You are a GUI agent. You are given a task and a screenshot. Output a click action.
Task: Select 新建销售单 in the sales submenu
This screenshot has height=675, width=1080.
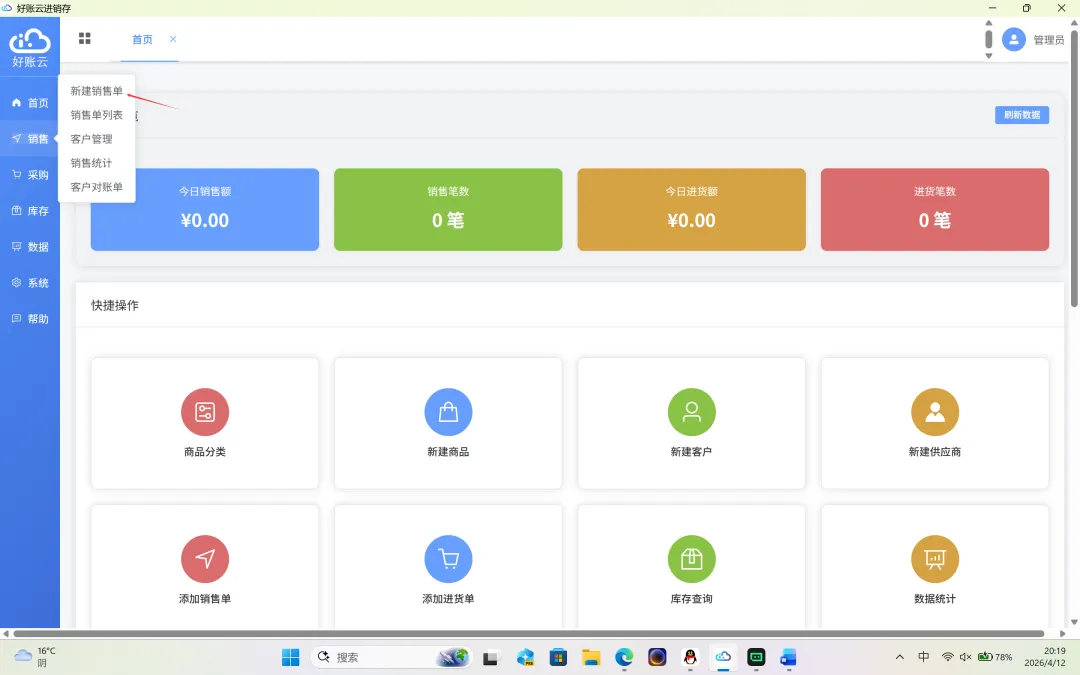coord(96,91)
